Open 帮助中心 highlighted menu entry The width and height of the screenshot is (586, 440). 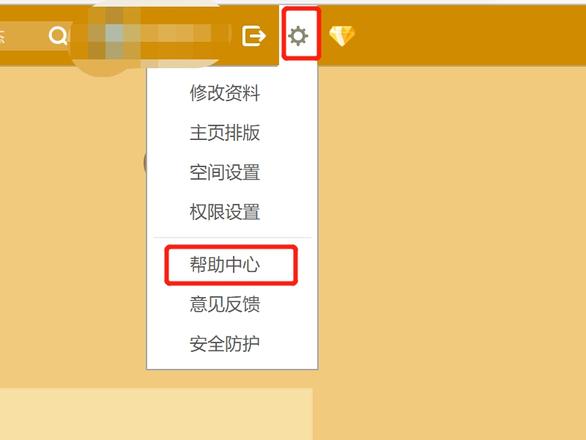225,265
